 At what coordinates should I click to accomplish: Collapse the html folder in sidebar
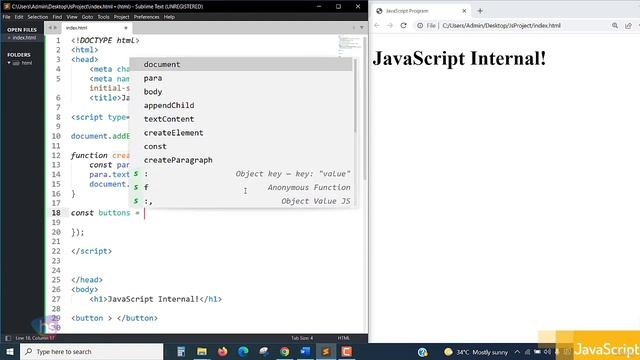point(9,63)
